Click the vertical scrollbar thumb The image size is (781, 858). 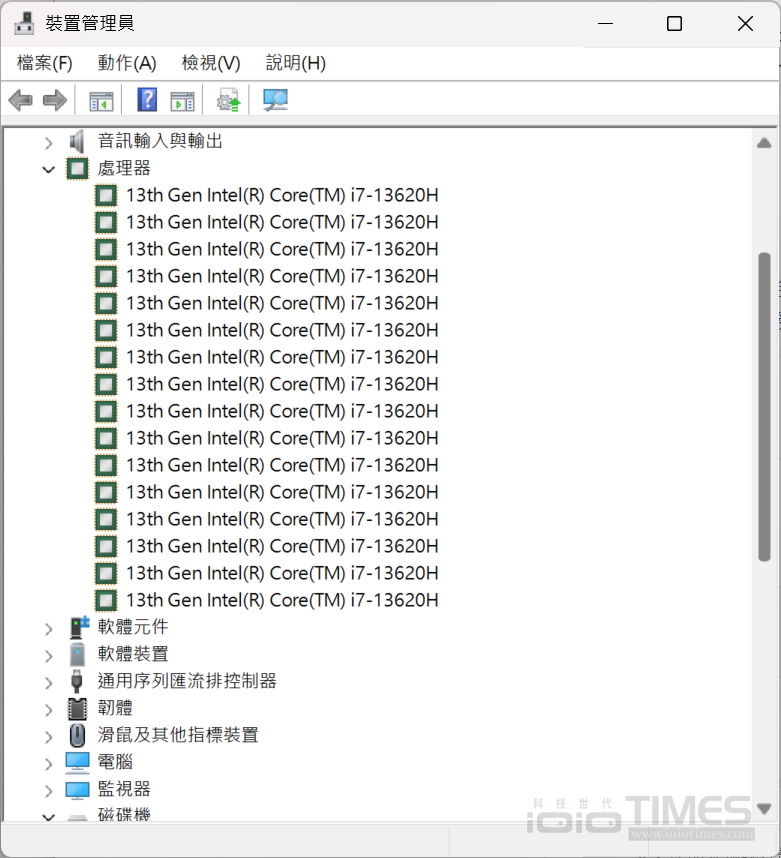[764, 407]
